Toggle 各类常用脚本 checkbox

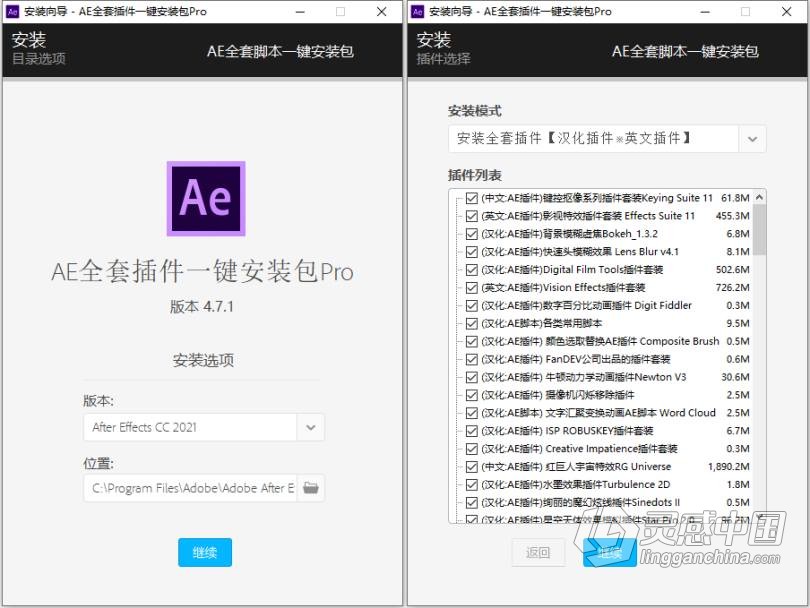[x=471, y=323]
